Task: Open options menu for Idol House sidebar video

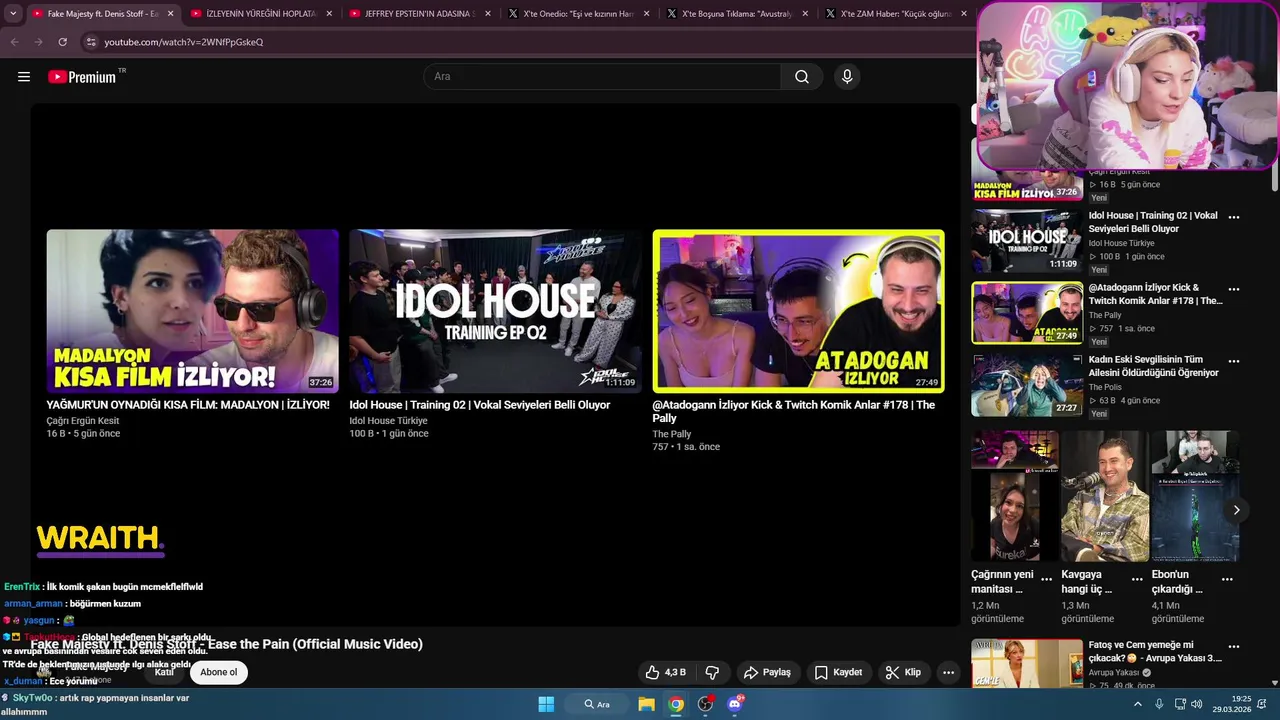Action: [x=1234, y=217]
